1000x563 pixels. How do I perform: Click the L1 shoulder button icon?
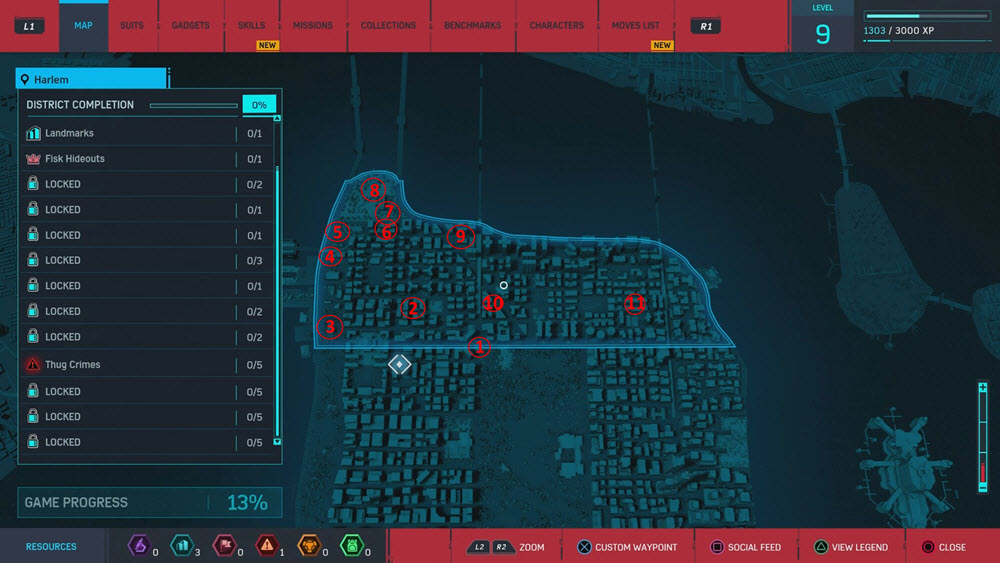29,26
